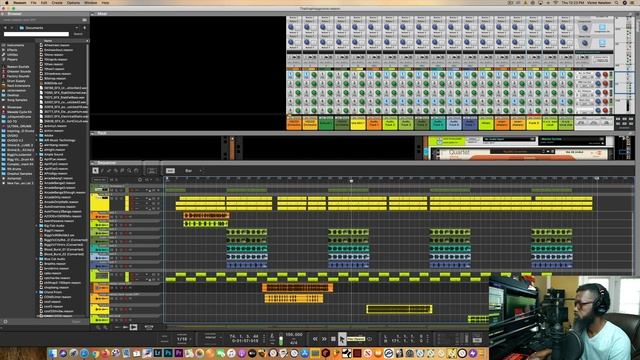The height and width of the screenshot is (360, 640).
Task: Select the teal mixer channel name strip
Action: pyautogui.click(x=438, y=123)
